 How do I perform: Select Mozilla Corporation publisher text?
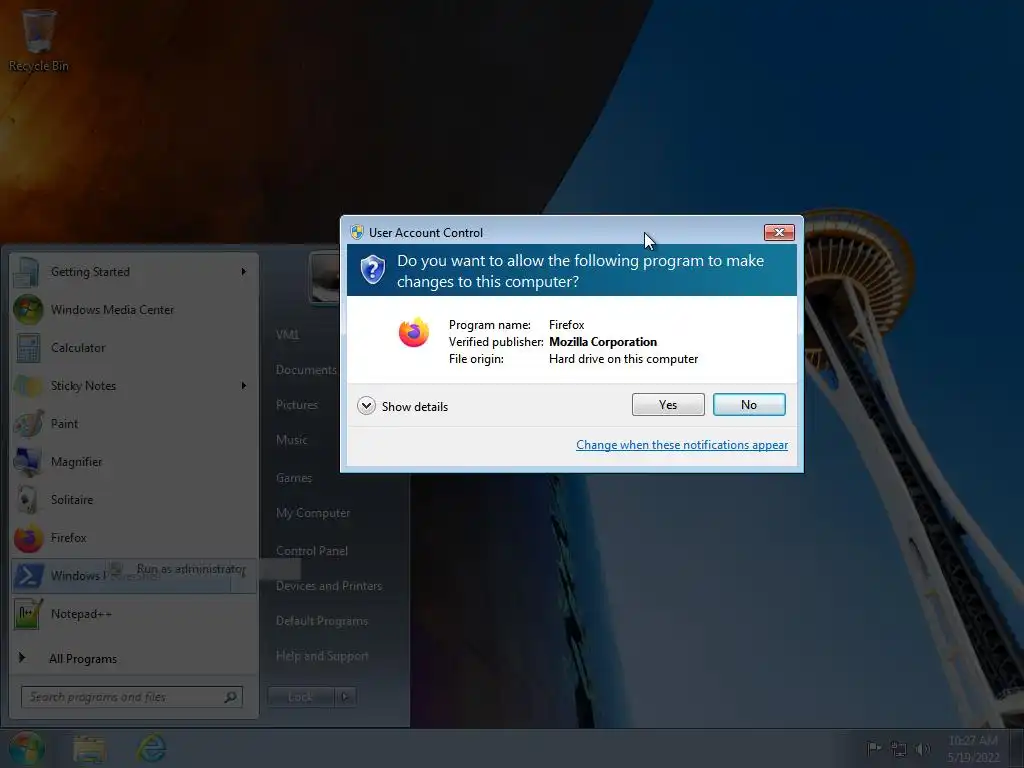coord(603,342)
